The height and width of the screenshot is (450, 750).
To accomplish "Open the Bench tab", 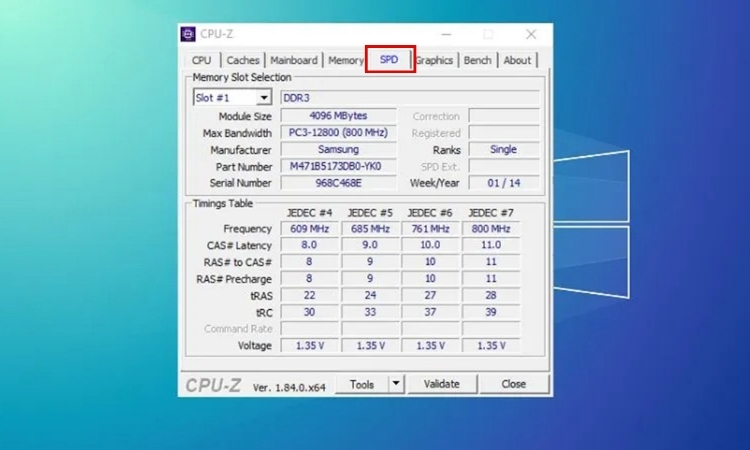I will tap(477, 60).
